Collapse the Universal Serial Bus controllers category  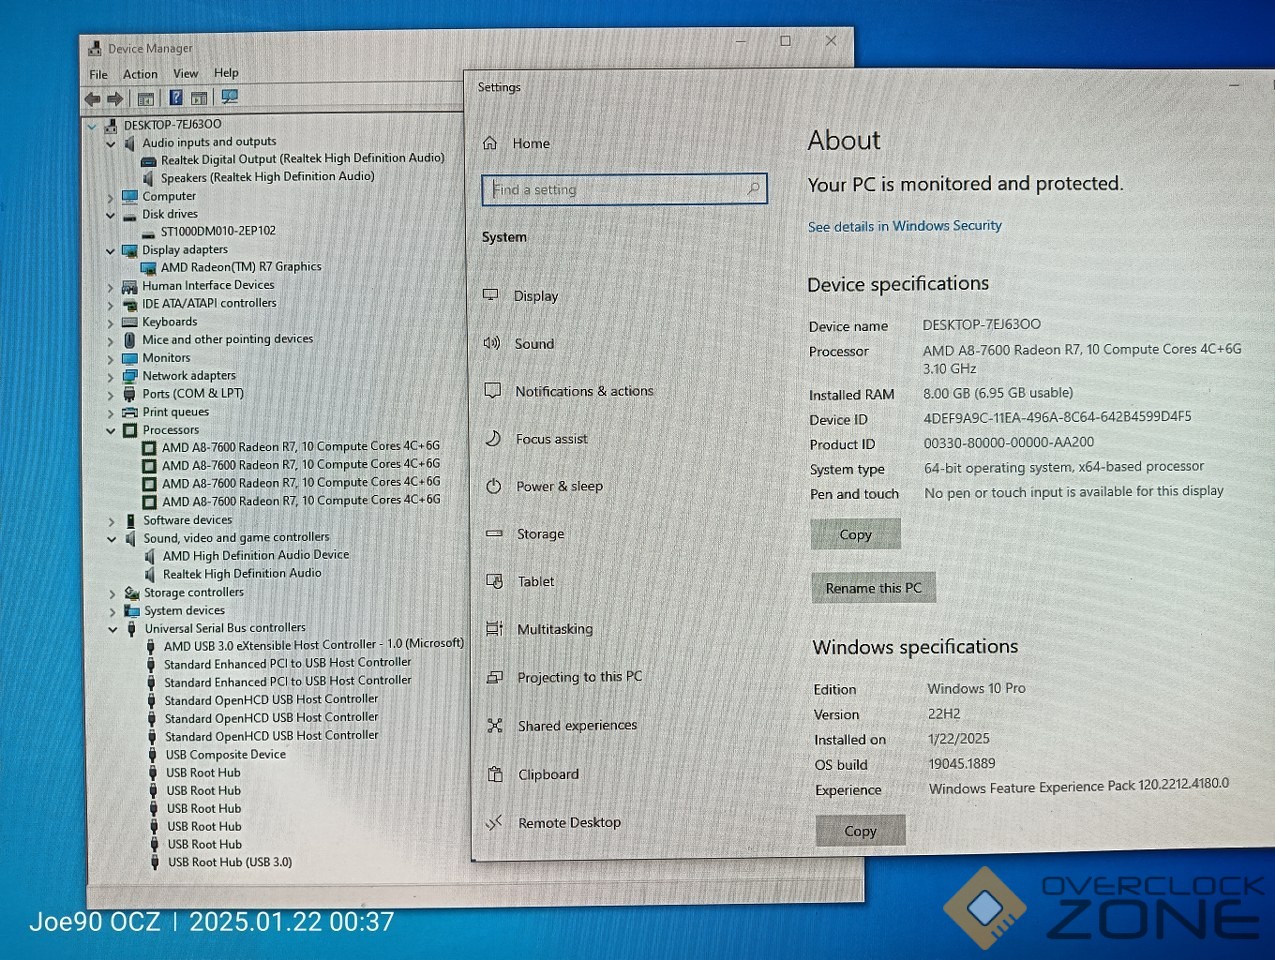coord(112,629)
